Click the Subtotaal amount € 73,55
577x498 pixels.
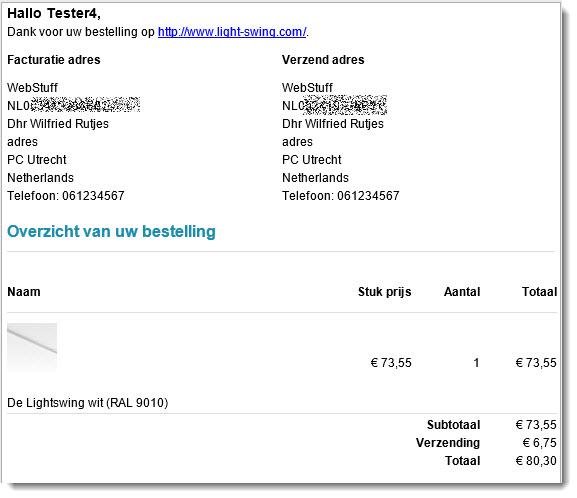pos(536,425)
